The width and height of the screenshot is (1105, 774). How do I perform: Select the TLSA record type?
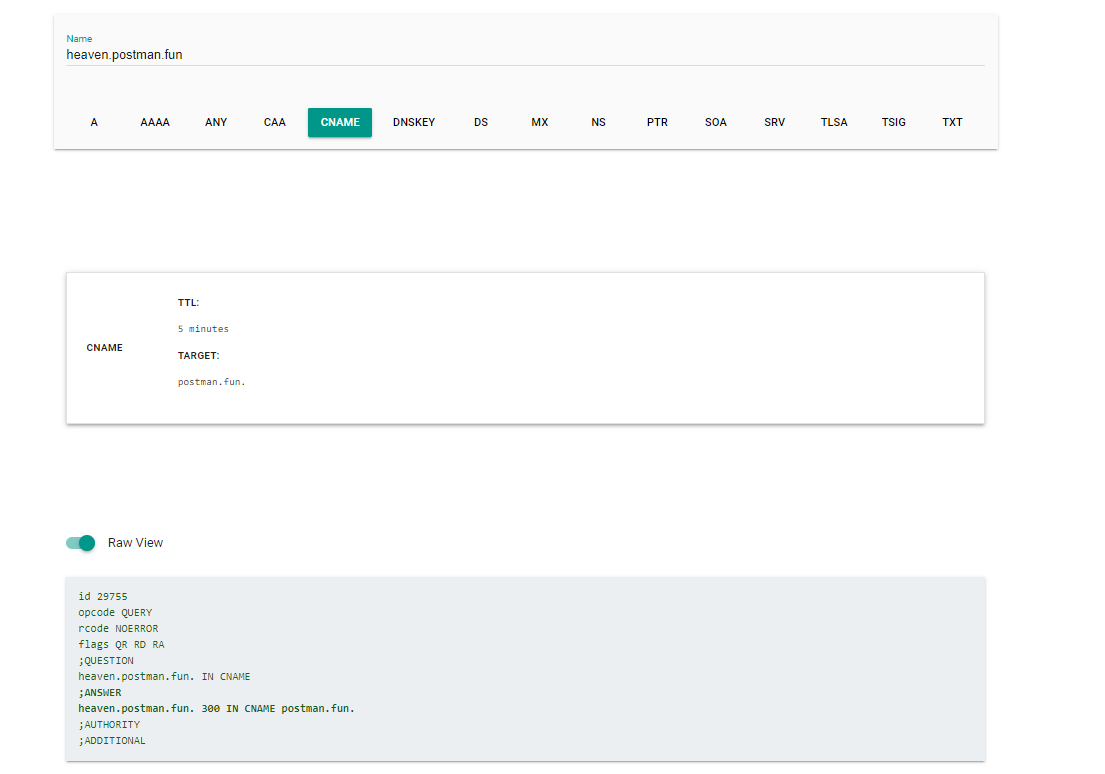click(834, 122)
